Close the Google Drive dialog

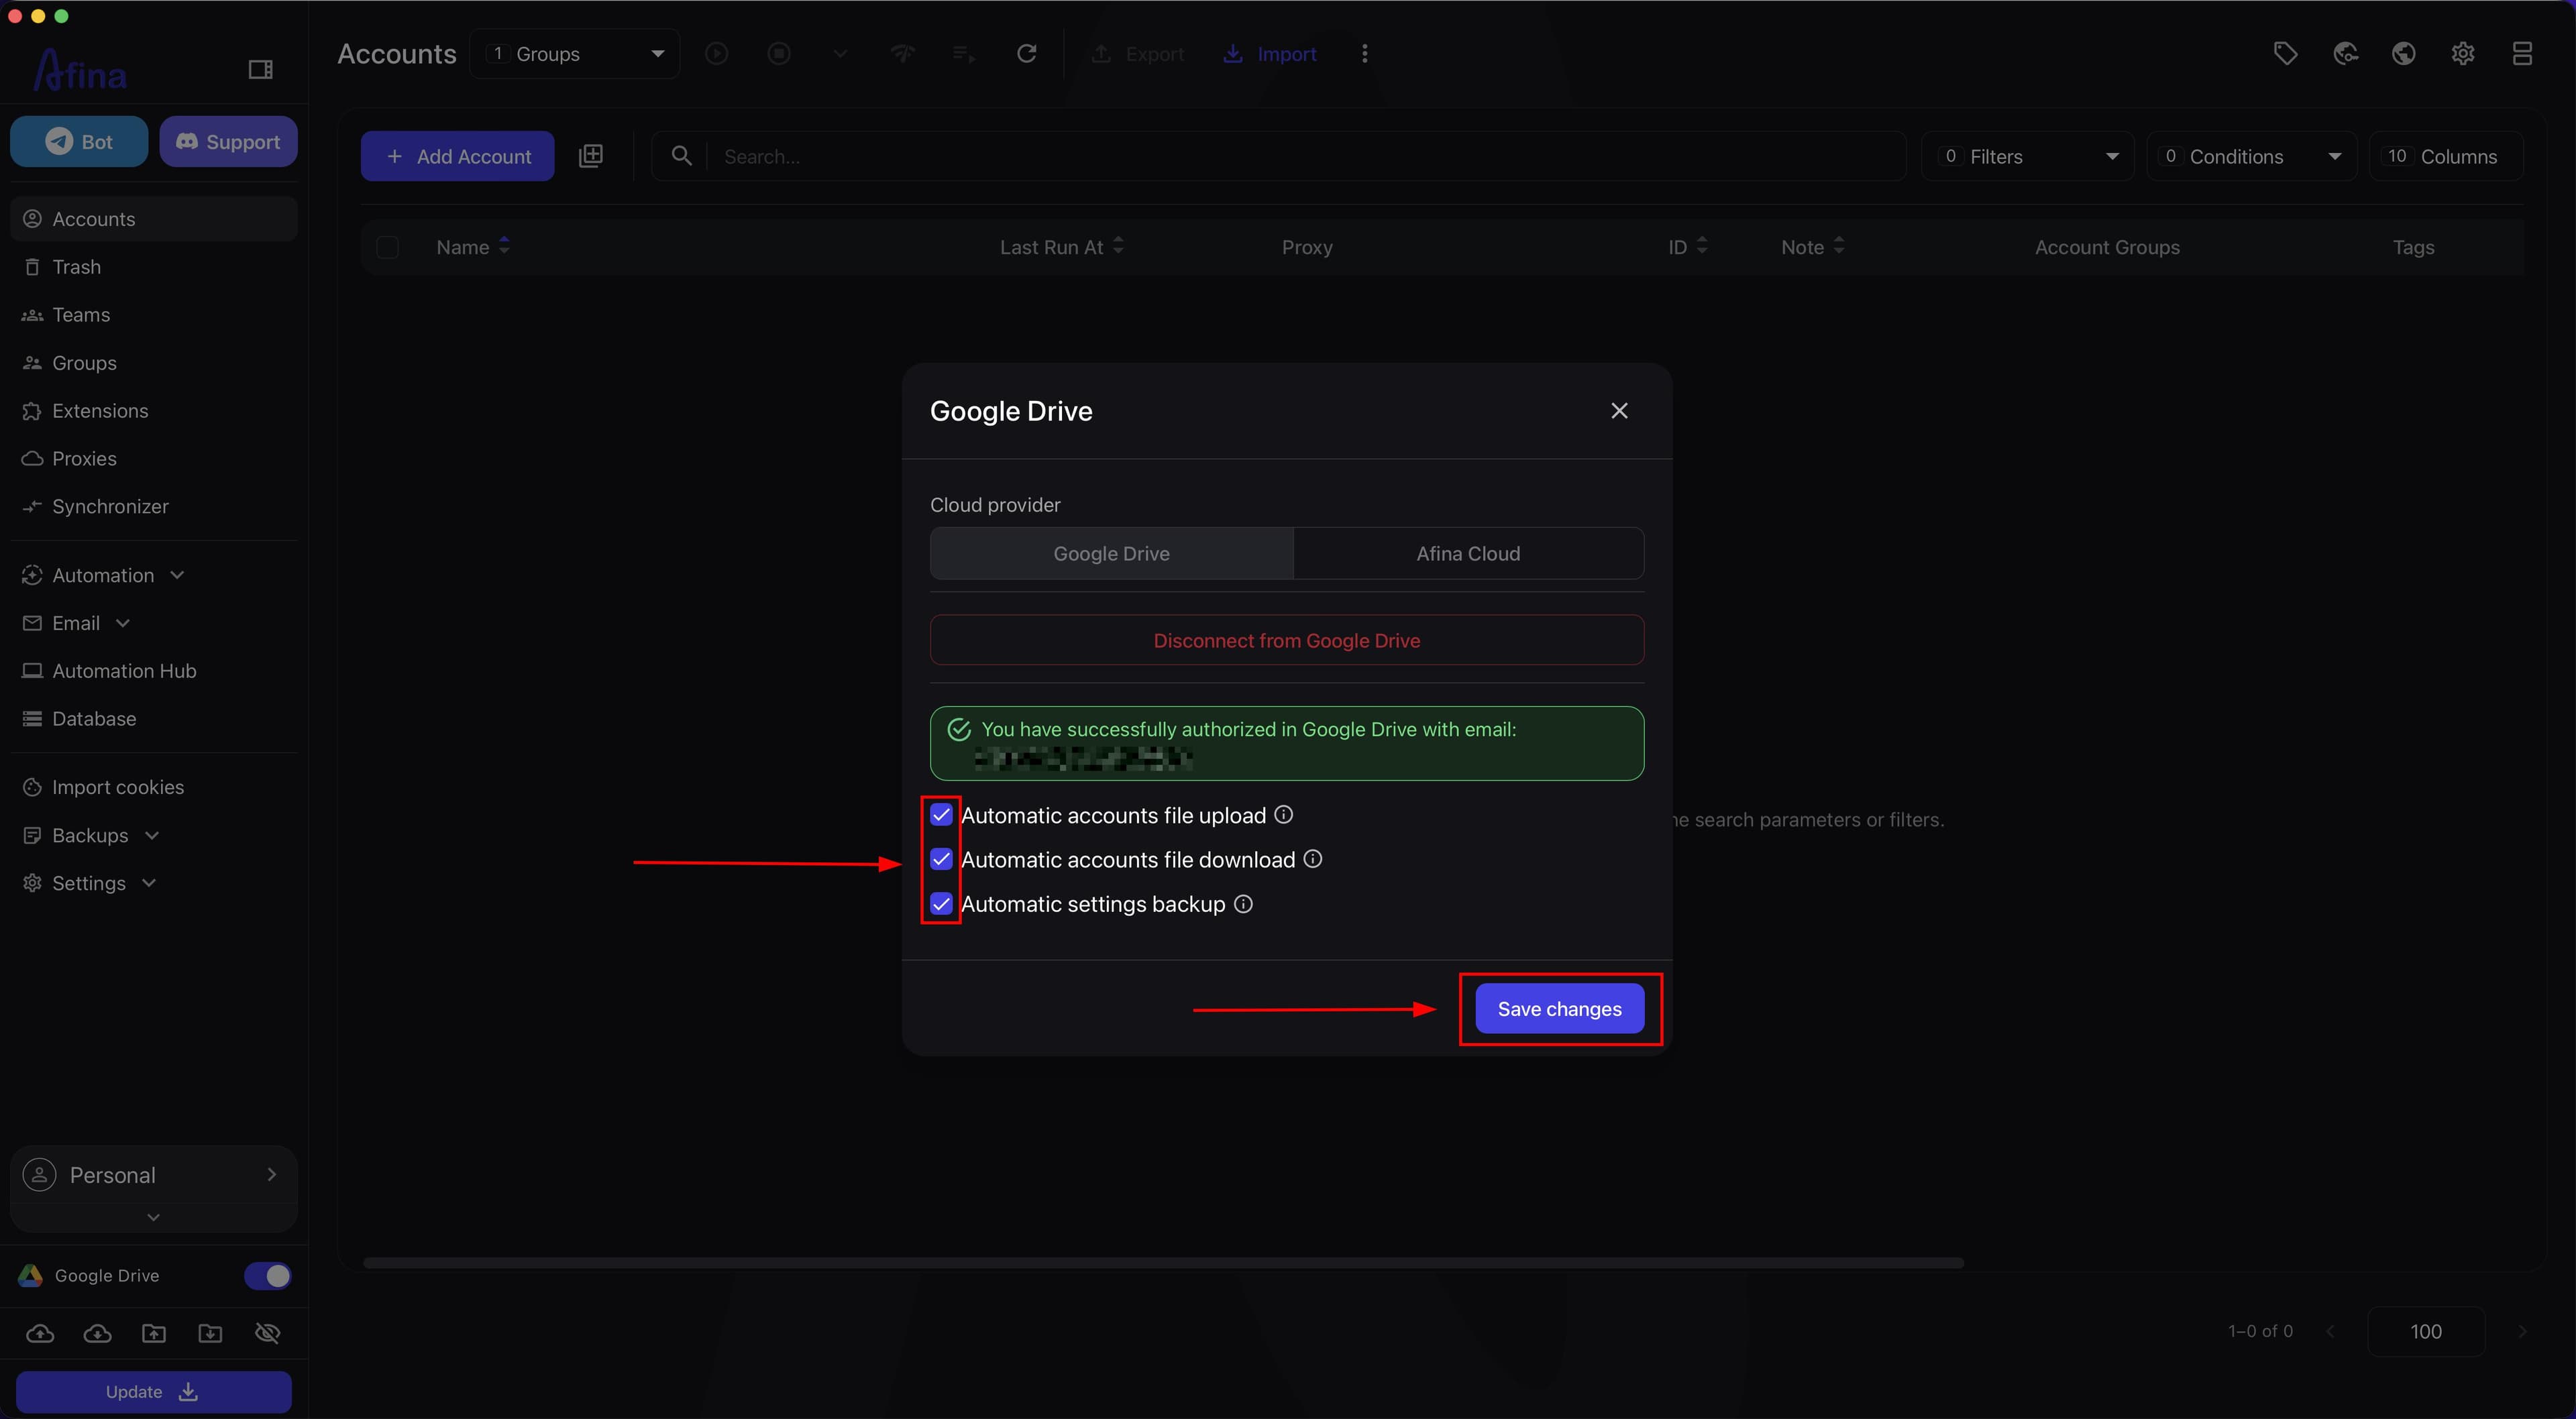point(1619,411)
